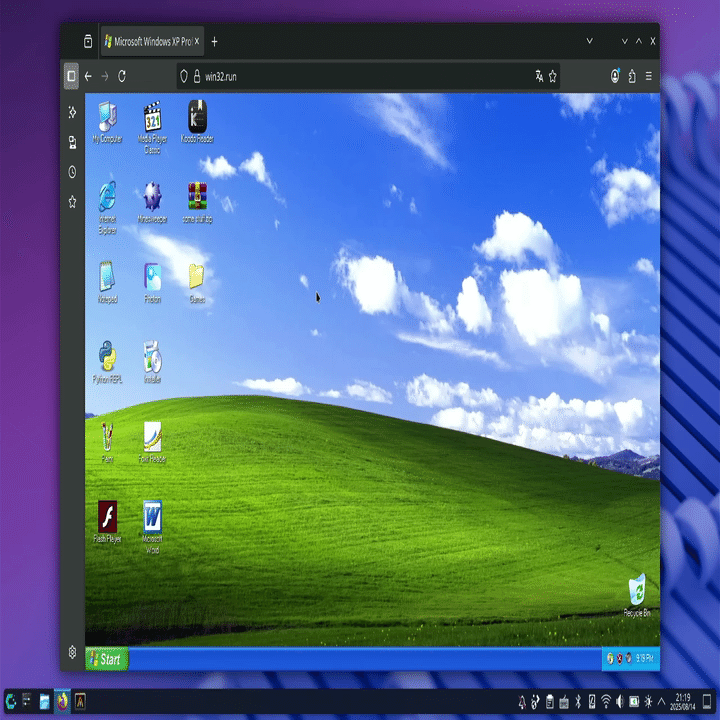Viewport: 720px width, 720px height.
Task: Open the account icon in the browser toolbar
Action: [x=615, y=76]
